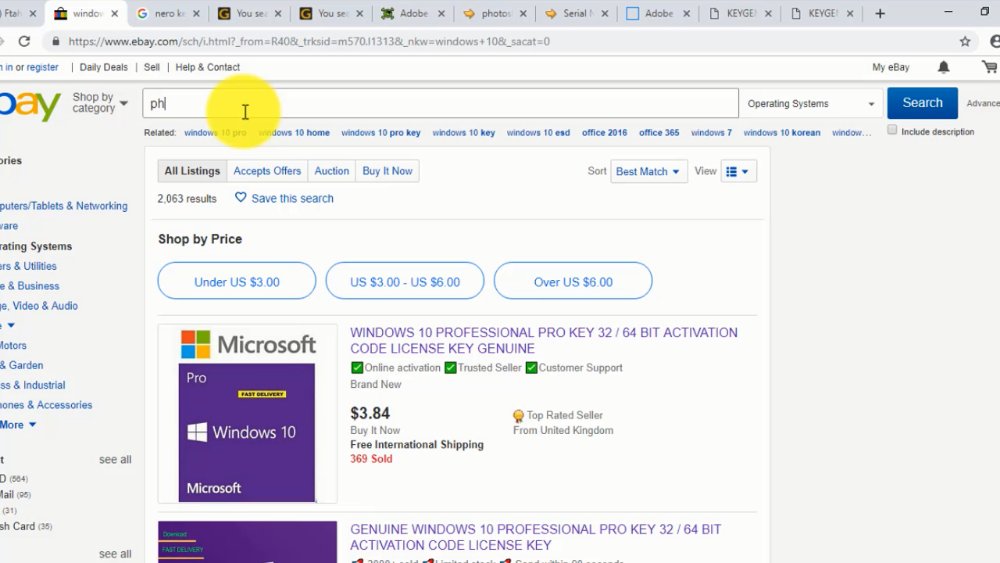
Task: Bookmark page with the star icon
Action: pos(965,41)
